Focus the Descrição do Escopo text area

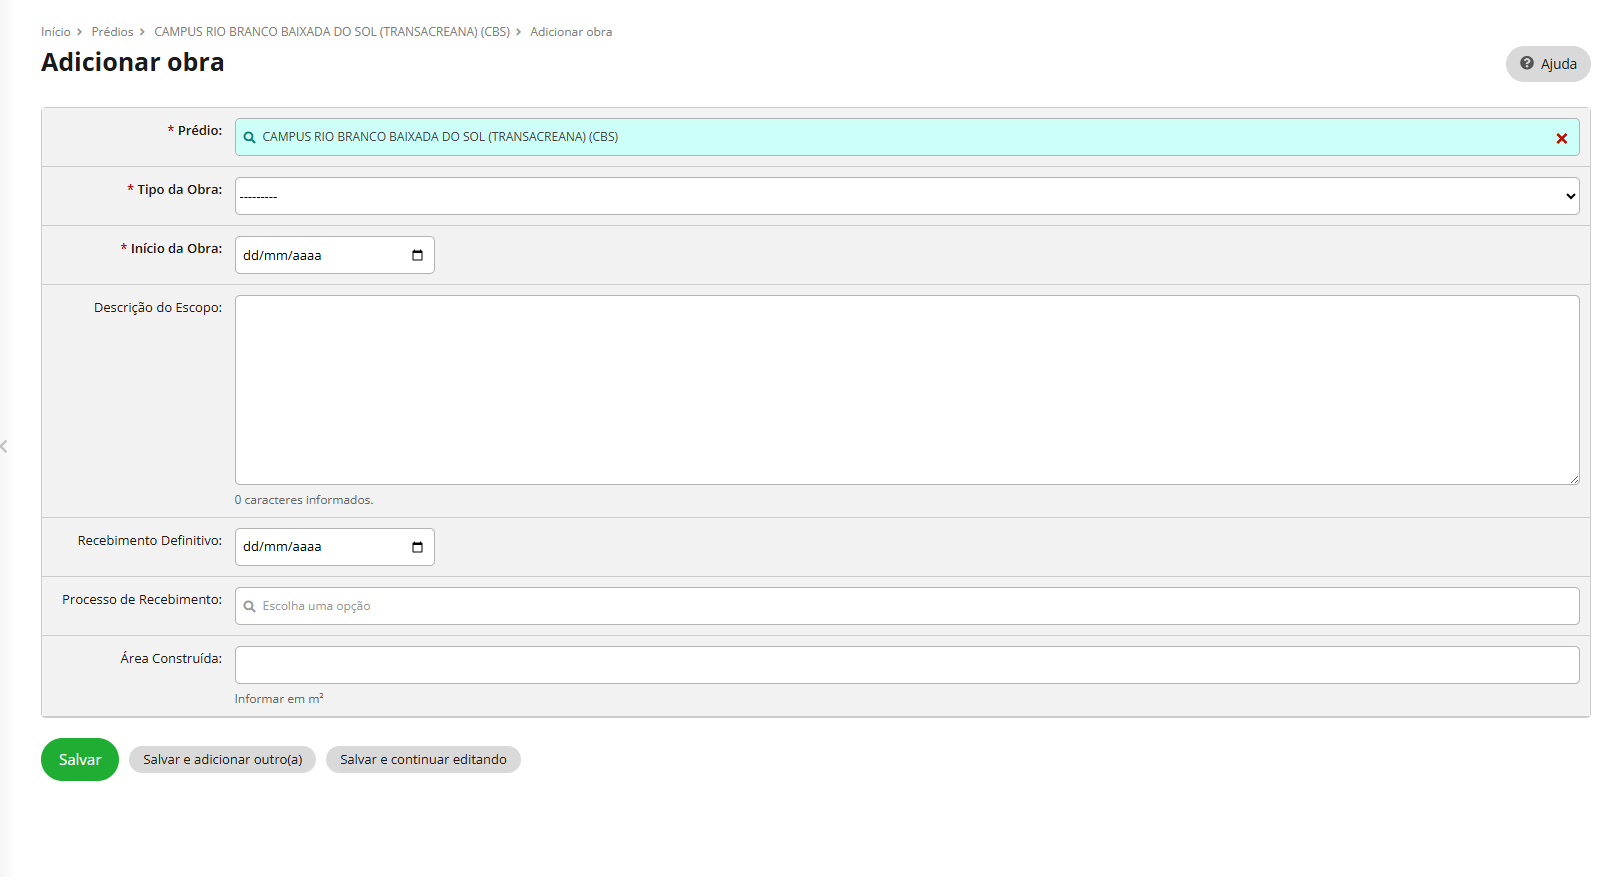click(906, 390)
